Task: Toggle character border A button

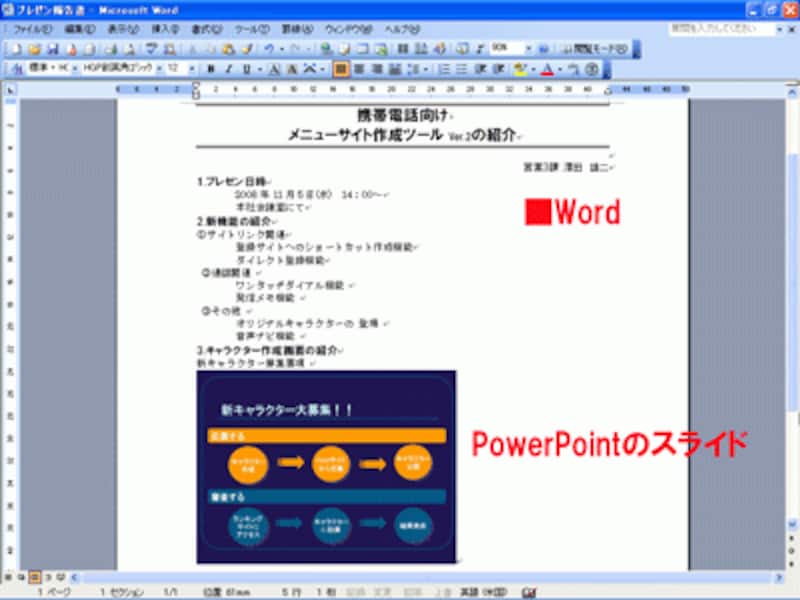Action: (x=274, y=69)
